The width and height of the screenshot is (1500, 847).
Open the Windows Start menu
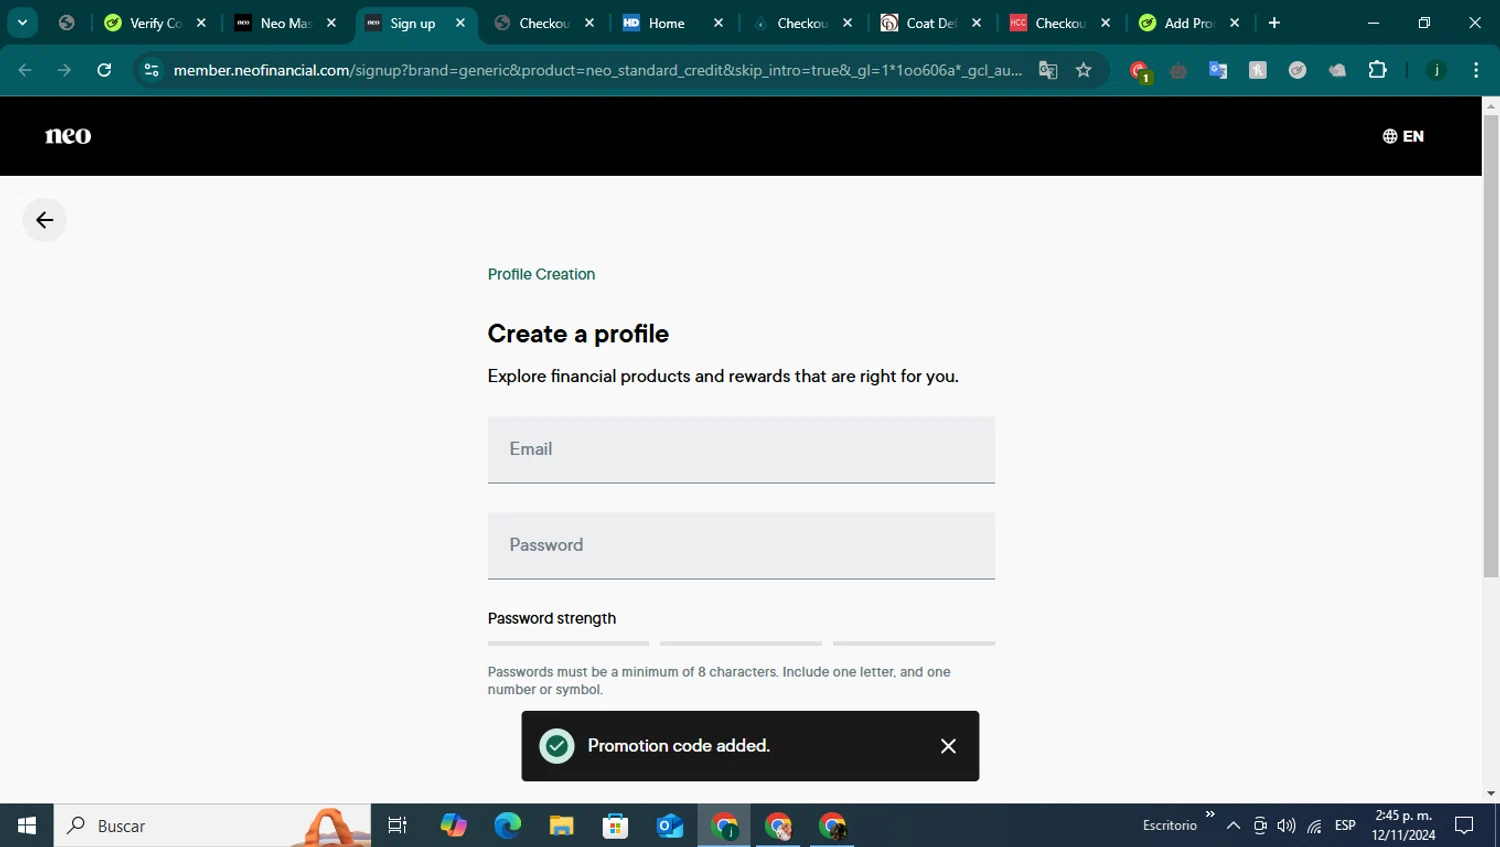[27, 826]
